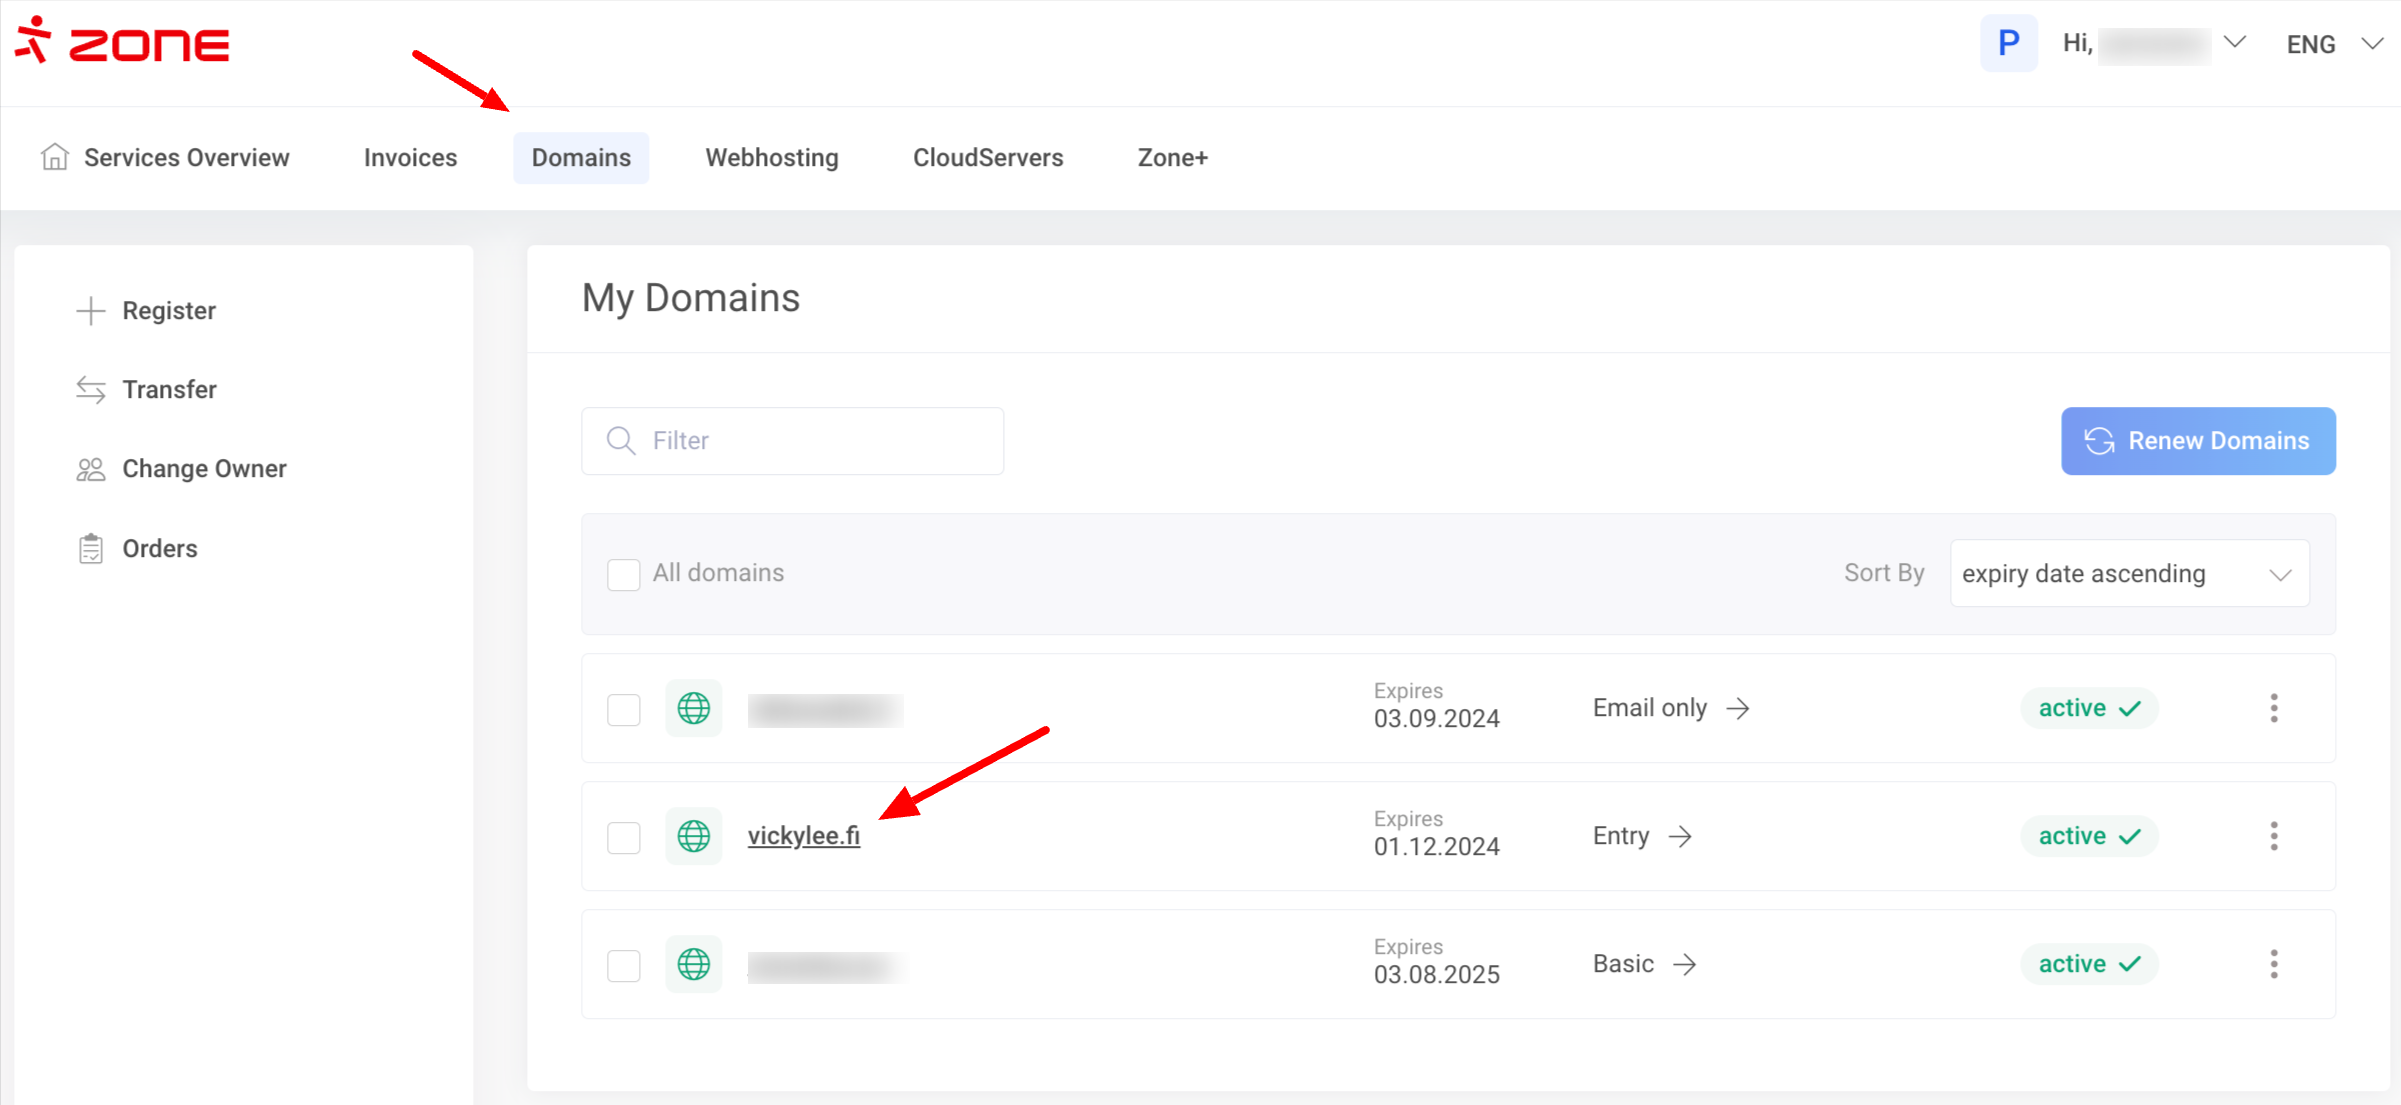Click the profile avatar with letter P
This screenshot has width=2401, height=1105.
coord(2008,43)
